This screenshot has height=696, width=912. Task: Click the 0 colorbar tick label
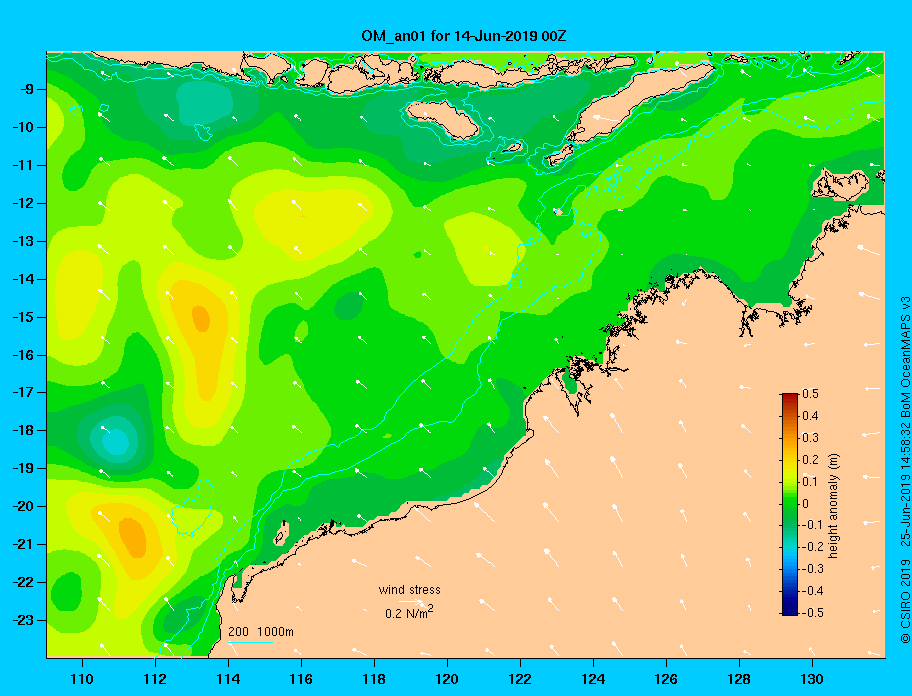click(806, 504)
